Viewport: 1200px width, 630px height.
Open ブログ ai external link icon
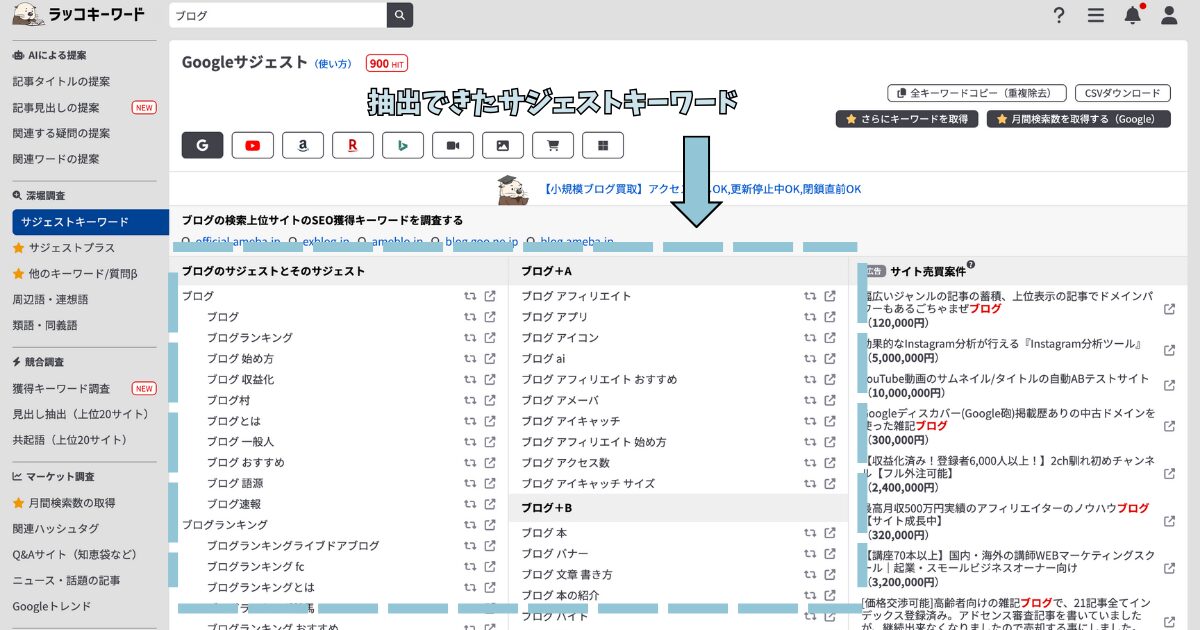pyautogui.click(x=830, y=359)
